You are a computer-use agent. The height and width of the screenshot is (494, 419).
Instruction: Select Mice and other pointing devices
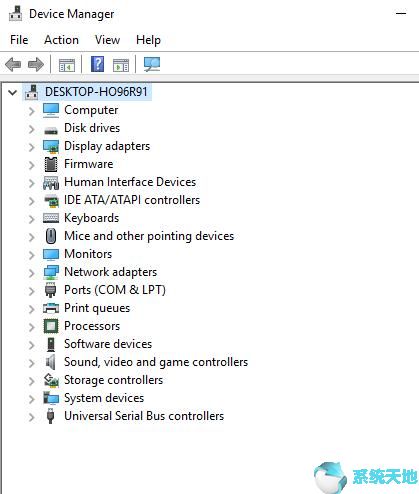(x=149, y=236)
